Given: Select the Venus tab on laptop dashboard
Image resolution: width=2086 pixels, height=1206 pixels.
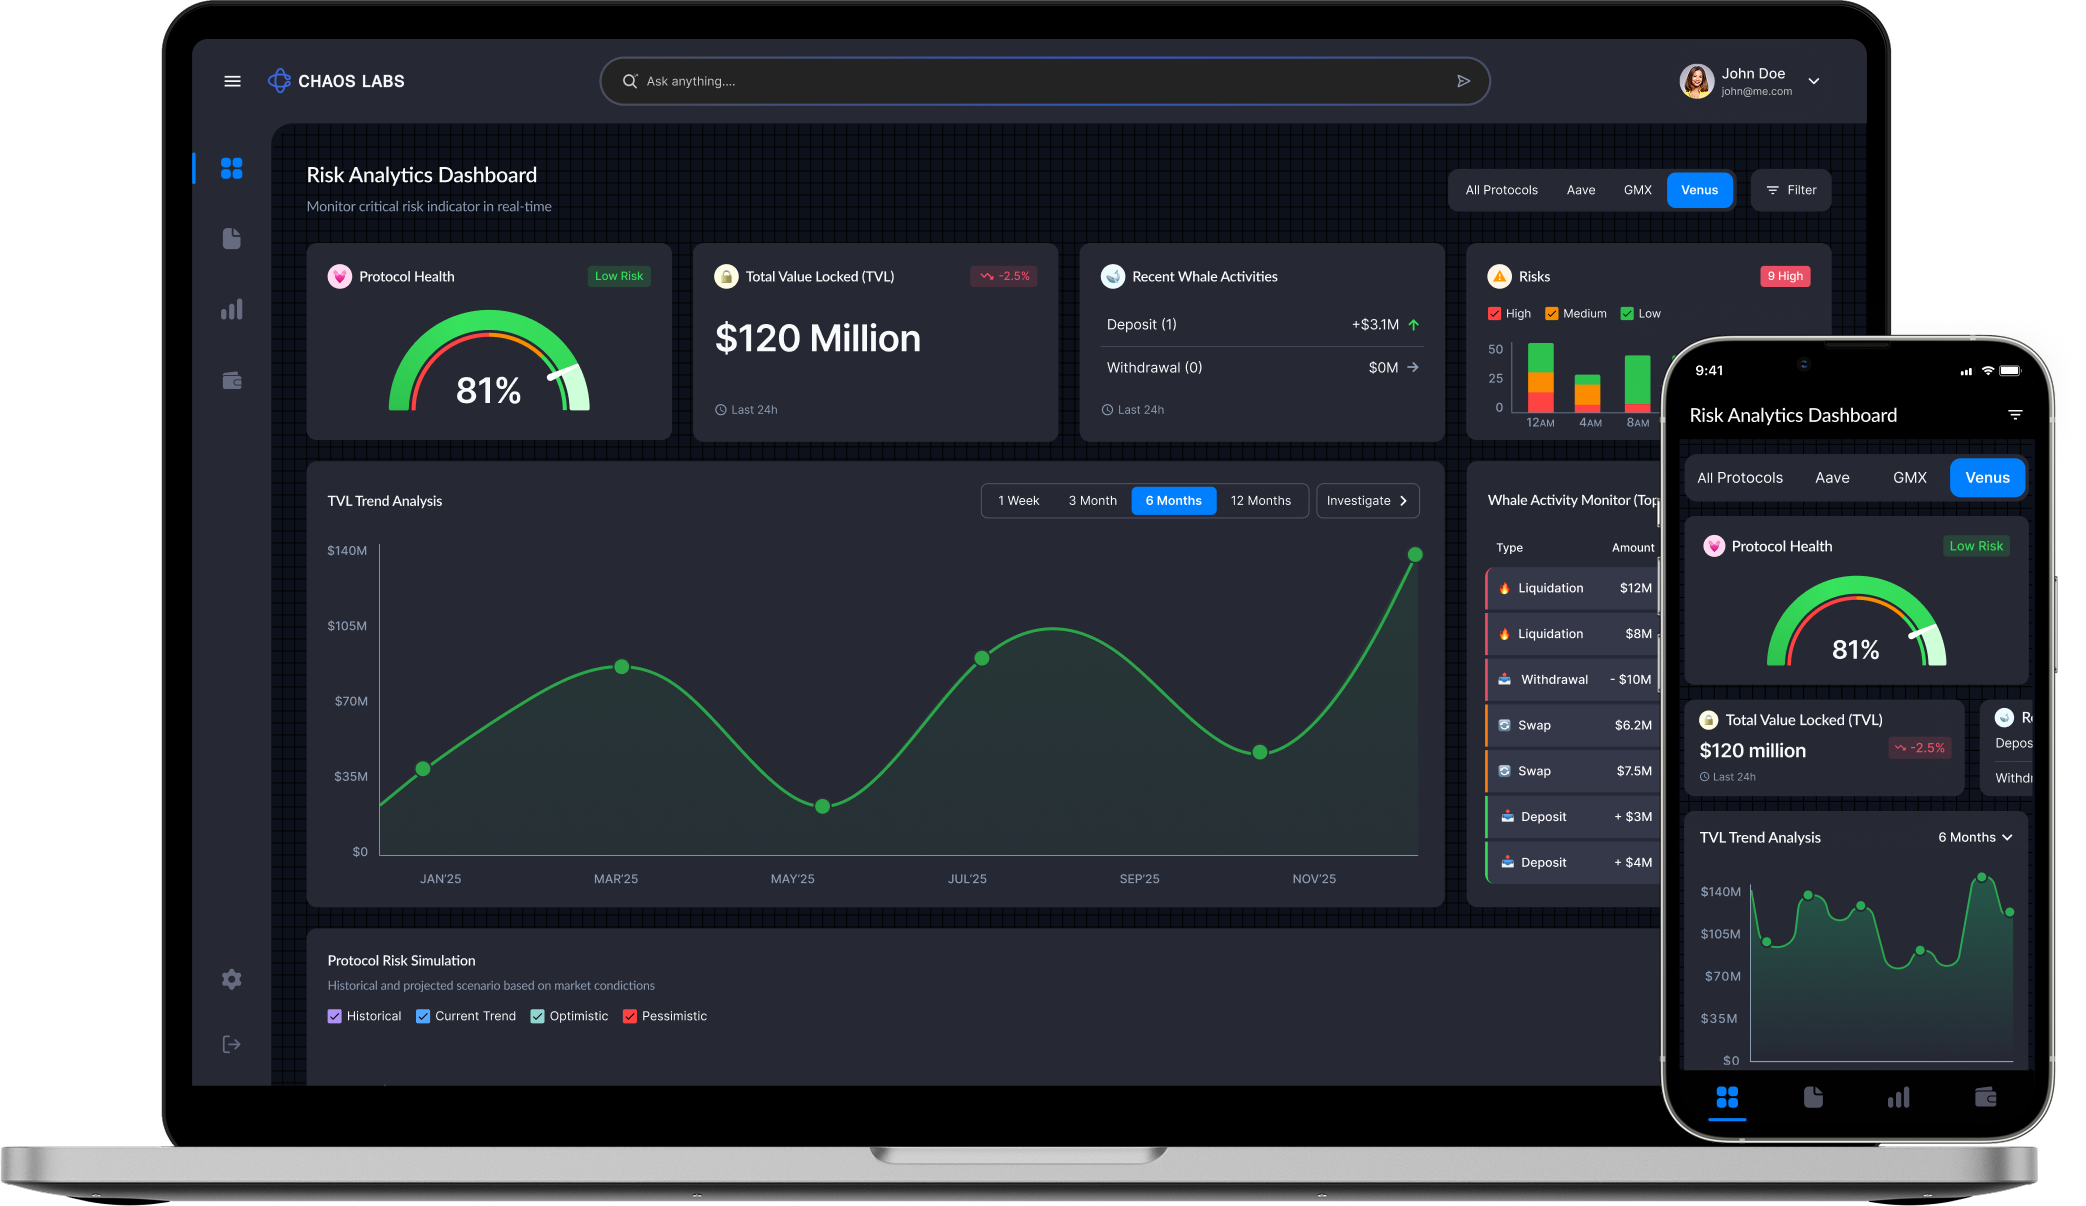Looking at the screenshot, I should (1699, 190).
